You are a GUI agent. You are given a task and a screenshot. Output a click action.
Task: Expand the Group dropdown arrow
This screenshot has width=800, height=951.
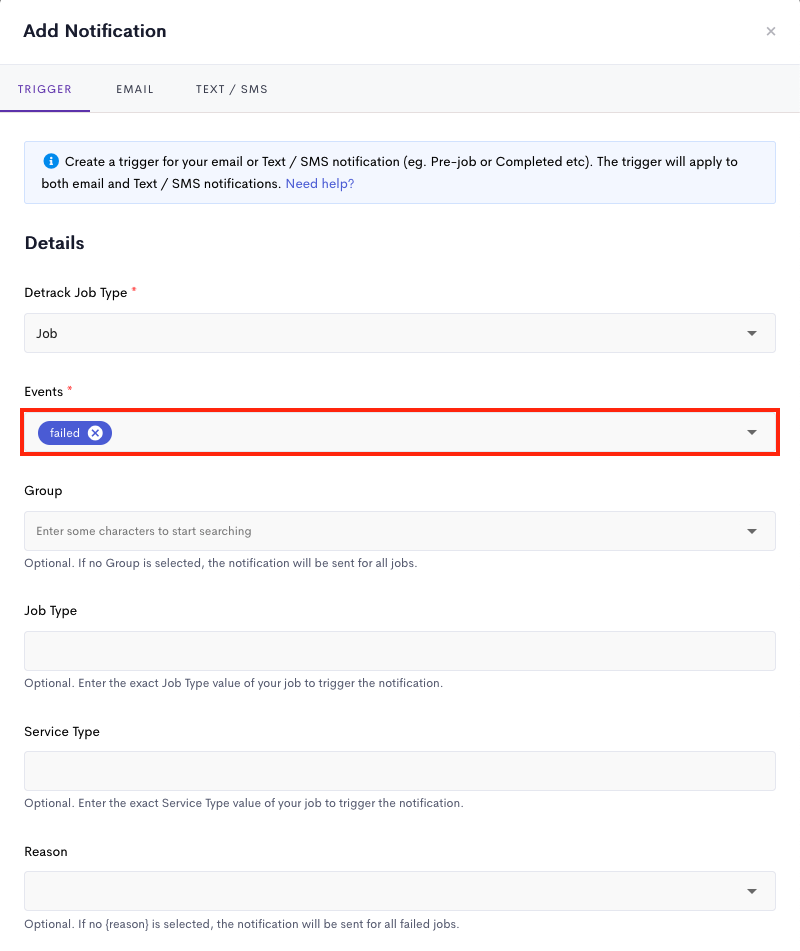coord(752,531)
